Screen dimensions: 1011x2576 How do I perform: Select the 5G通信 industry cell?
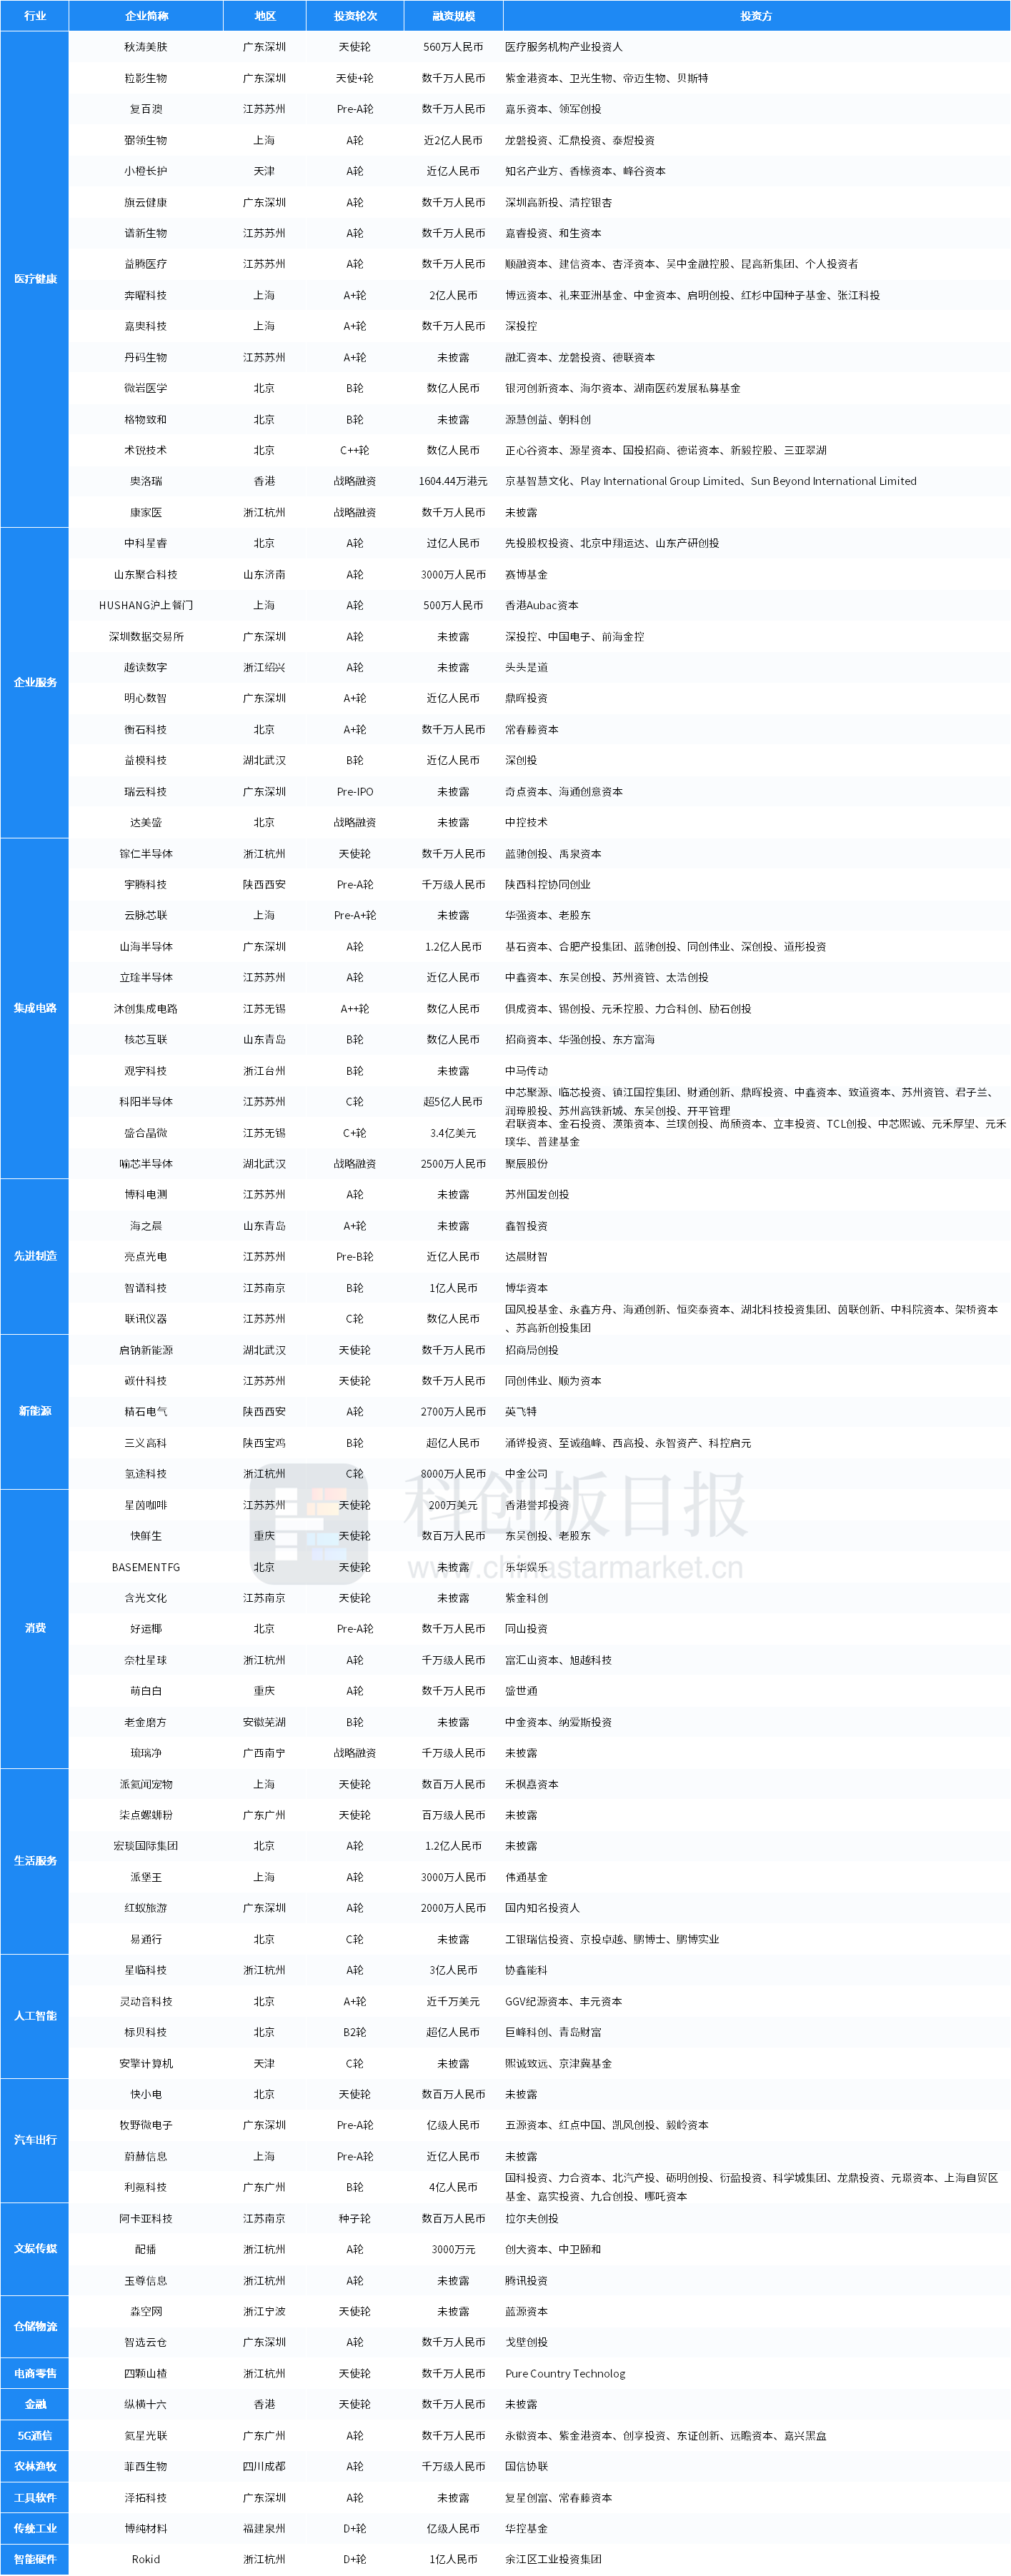pos(35,2436)
